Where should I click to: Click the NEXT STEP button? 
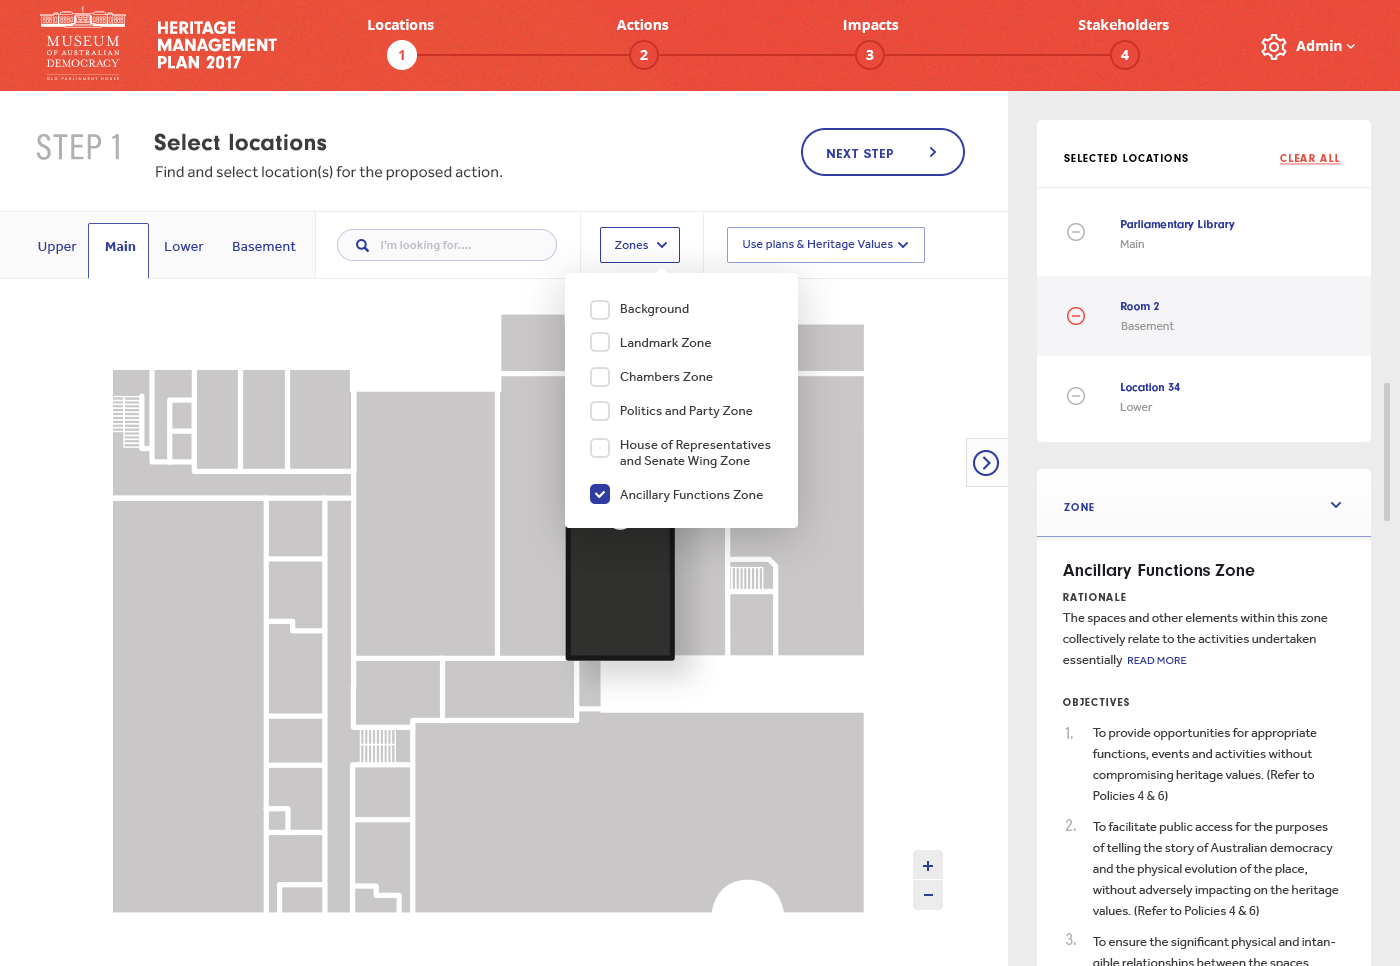882,152
